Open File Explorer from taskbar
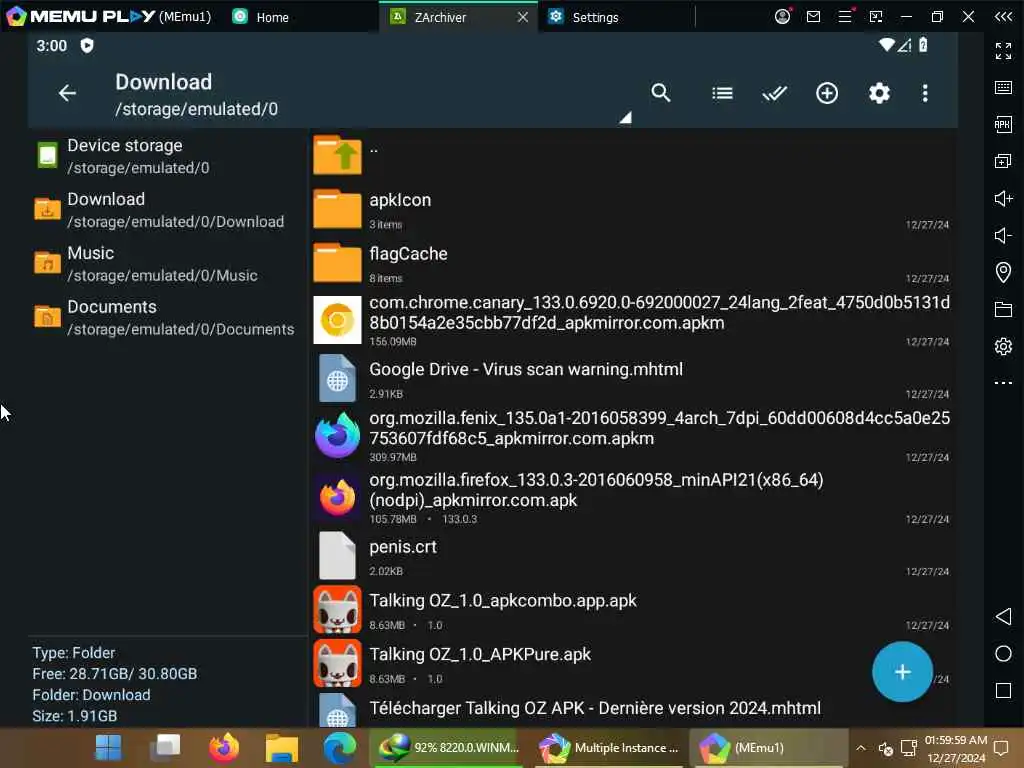The image size is (1024, 768). coord(281,748)
